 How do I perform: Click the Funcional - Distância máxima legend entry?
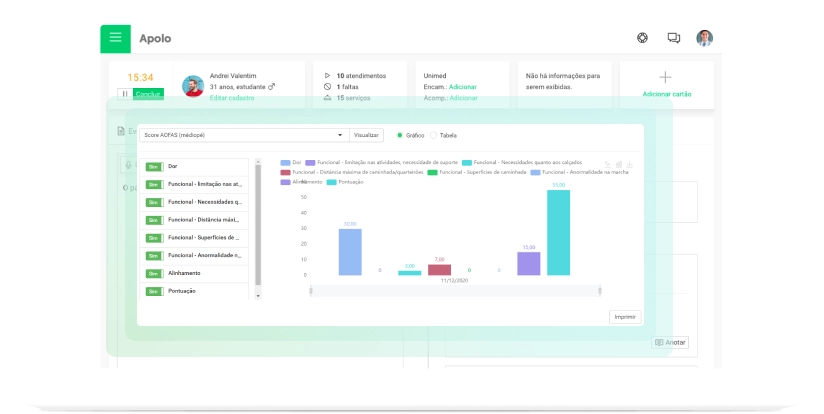click(352, 172)
